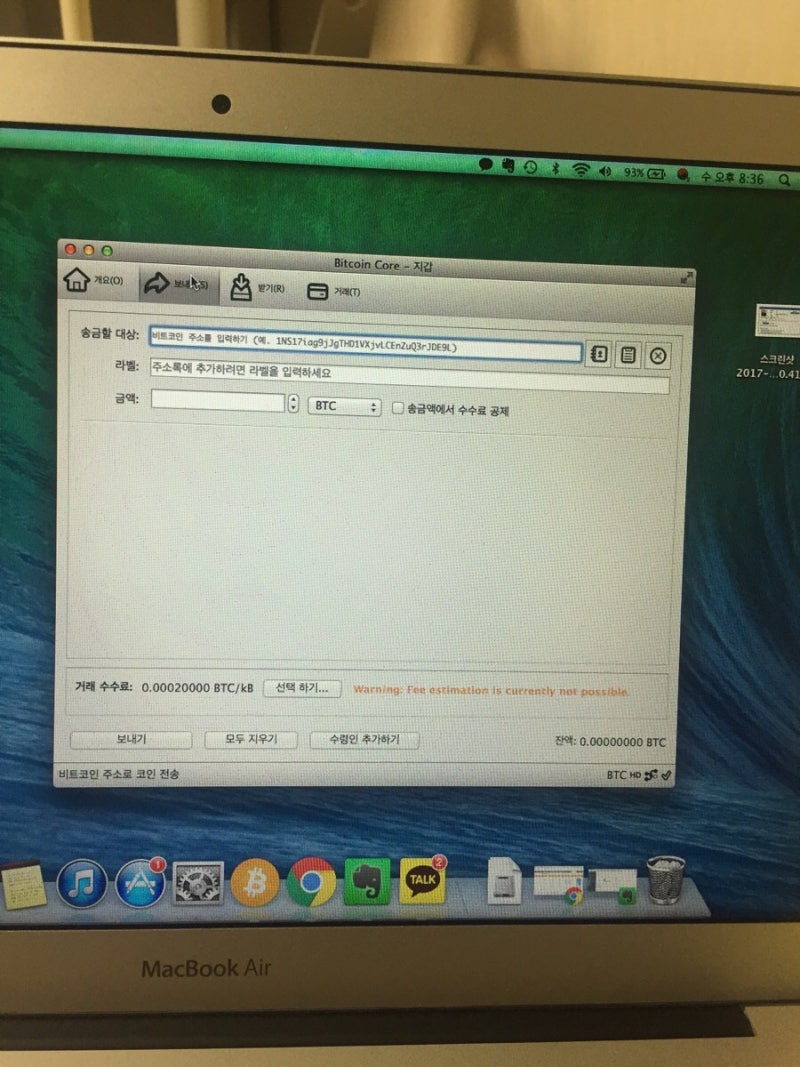The width and height of the screenshot is (800, 1067).
Task: Click the 라벨 label input field
Action: [409, 376]
